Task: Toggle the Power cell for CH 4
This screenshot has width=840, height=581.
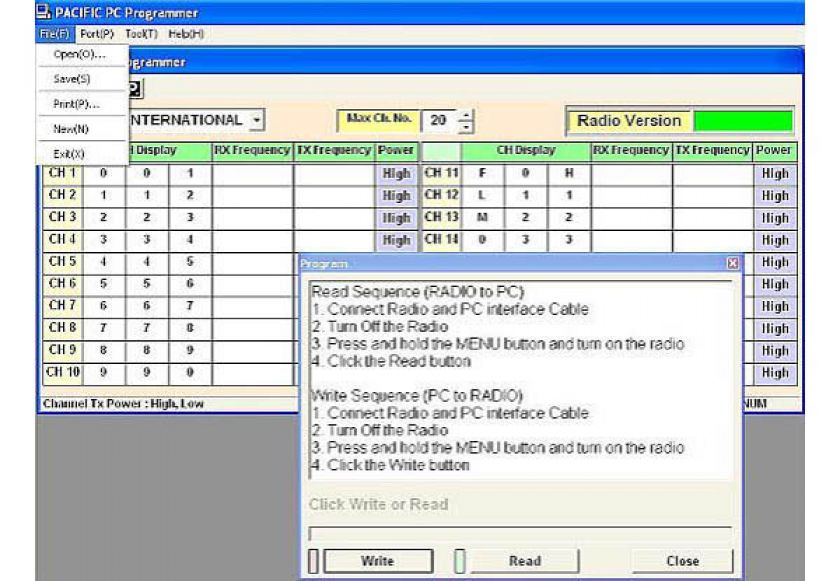Action: 396,240
